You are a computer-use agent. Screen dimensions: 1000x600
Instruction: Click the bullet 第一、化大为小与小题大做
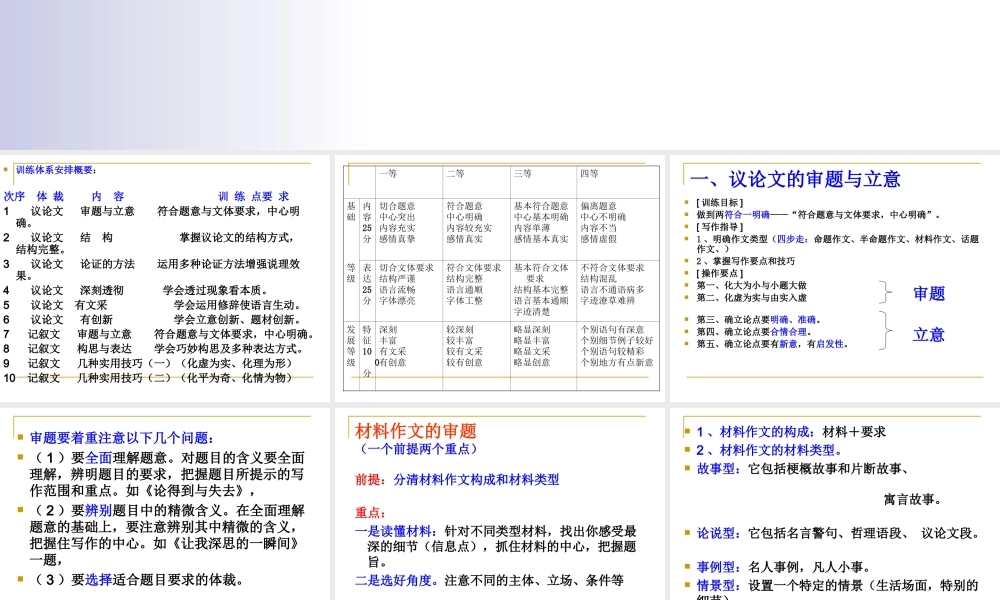(752, 286)
